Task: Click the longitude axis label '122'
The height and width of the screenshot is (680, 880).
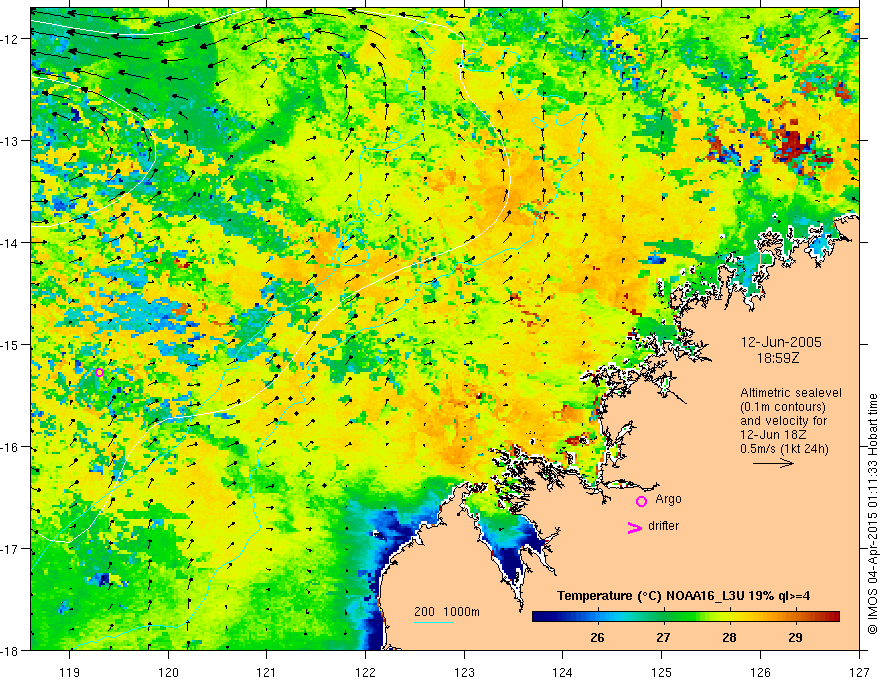Action: click(365, 672)
